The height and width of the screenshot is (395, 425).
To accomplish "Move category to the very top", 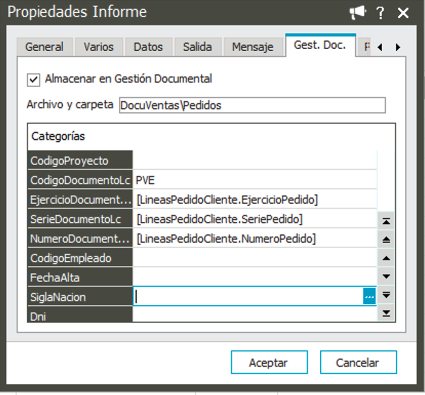I will 386,221.
